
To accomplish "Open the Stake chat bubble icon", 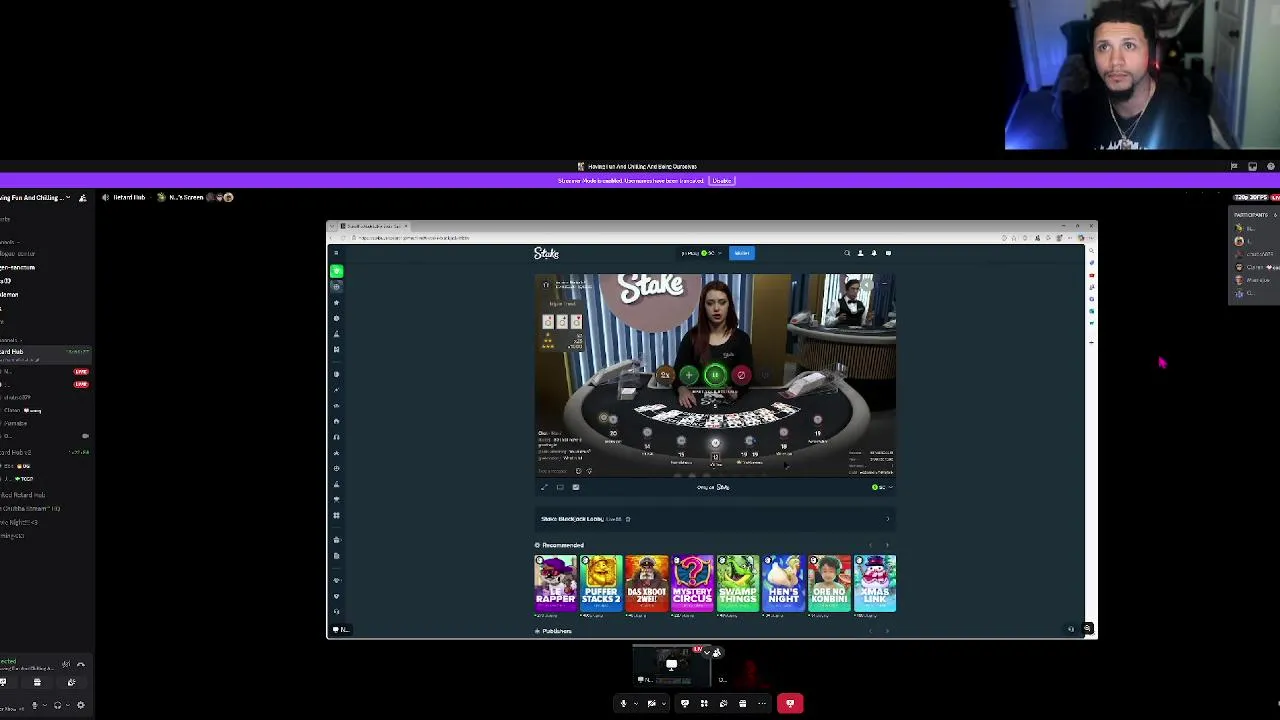I will pyautogui.click(x=888, y=253).
